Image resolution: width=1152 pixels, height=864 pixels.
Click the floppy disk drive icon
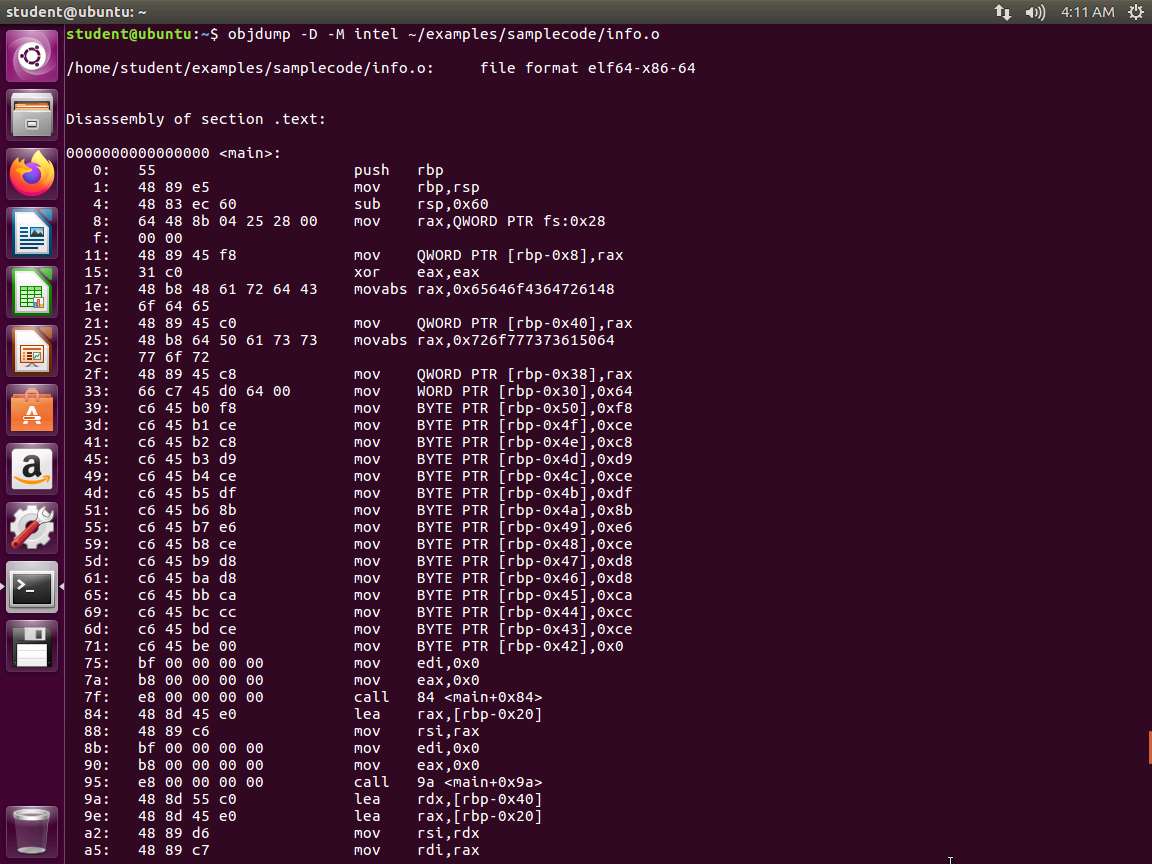32,646
